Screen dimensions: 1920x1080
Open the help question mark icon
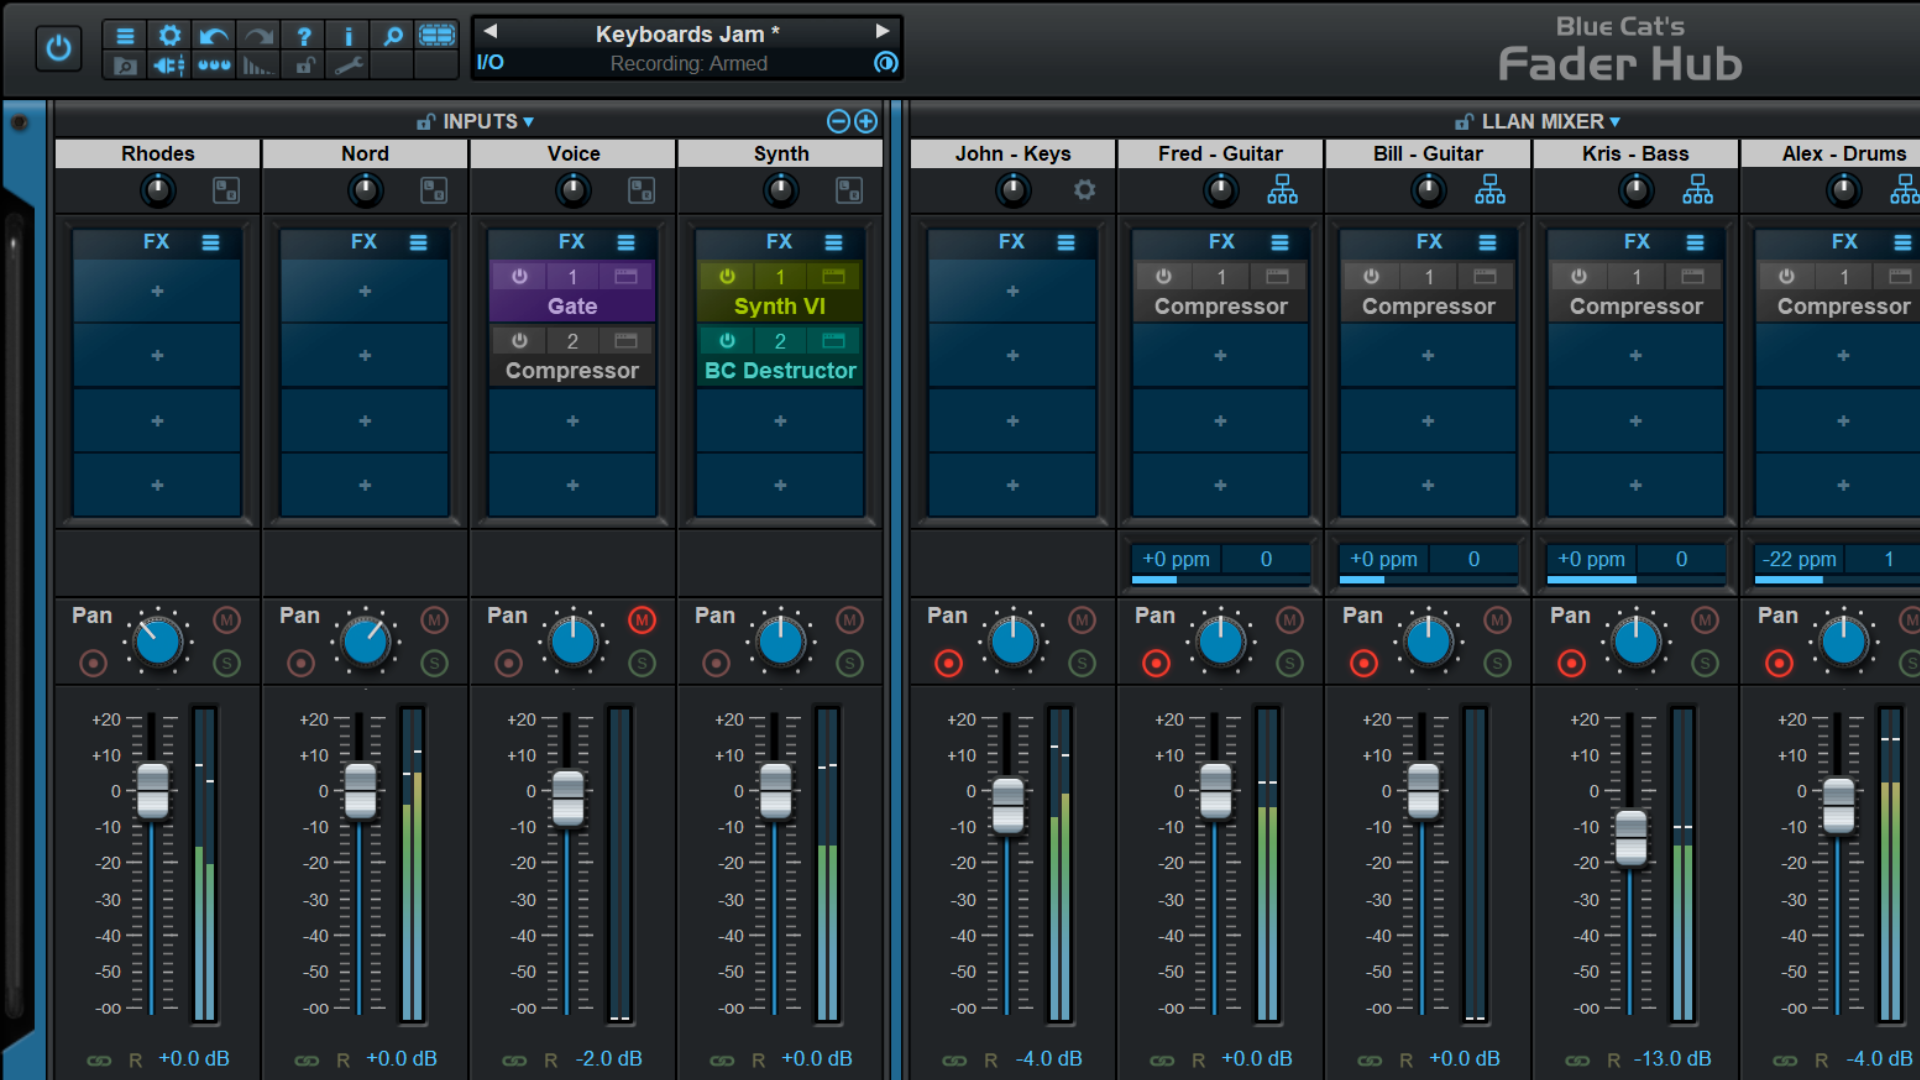click(303, 35)
